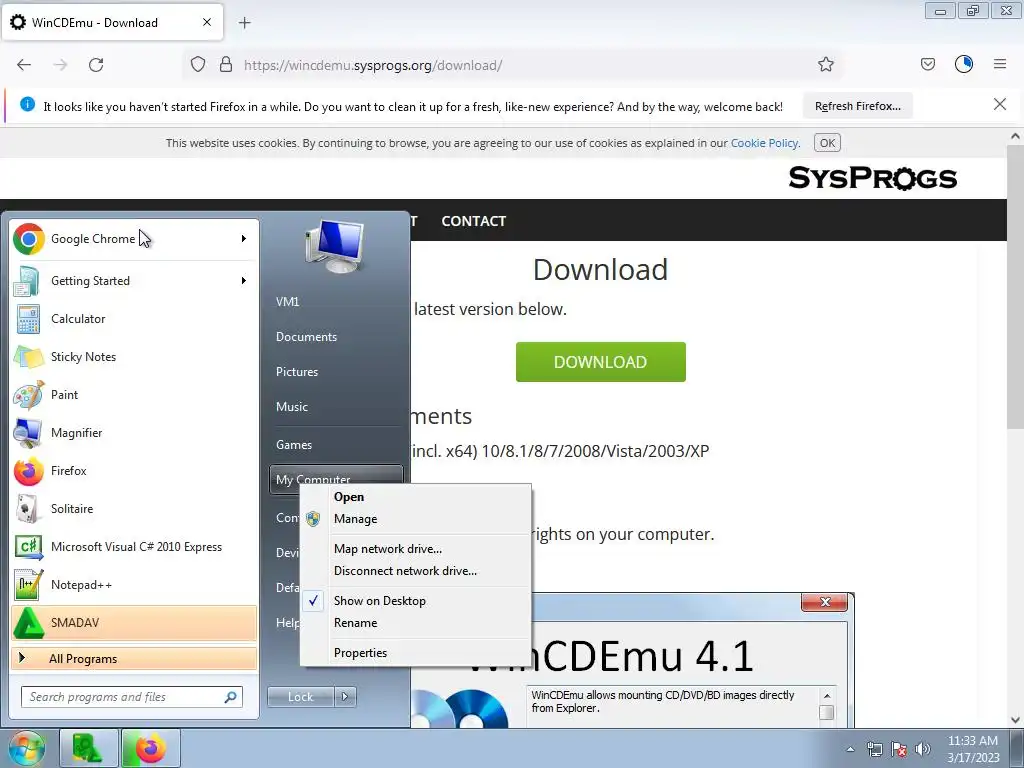Show hidden tray icons arrow
The image size is (1024, 768).
pos(850,749)
